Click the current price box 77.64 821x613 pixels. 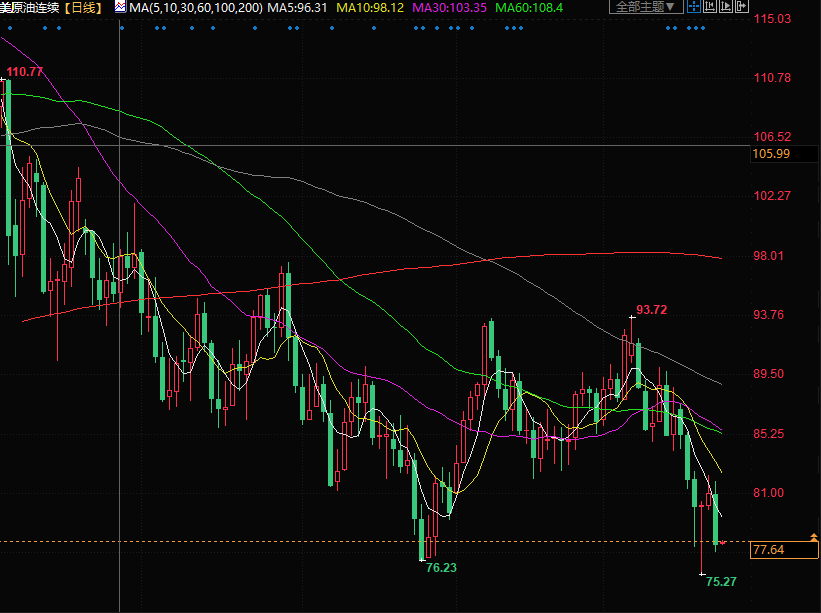(x=785, y=550)
